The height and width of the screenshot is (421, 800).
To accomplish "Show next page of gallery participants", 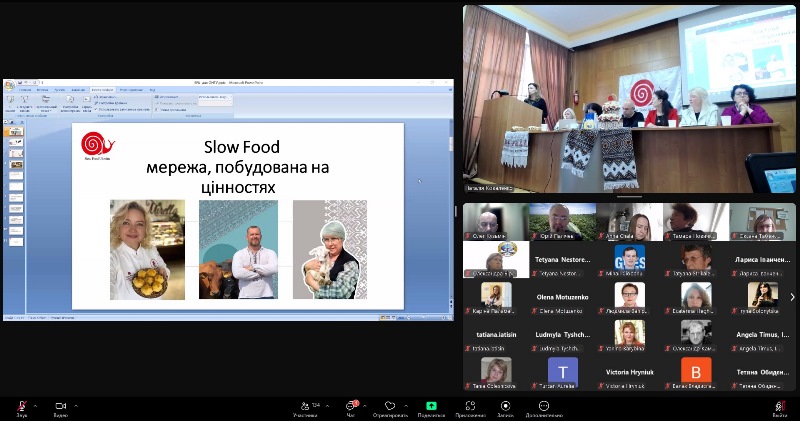I will click(x=792, y=297).
